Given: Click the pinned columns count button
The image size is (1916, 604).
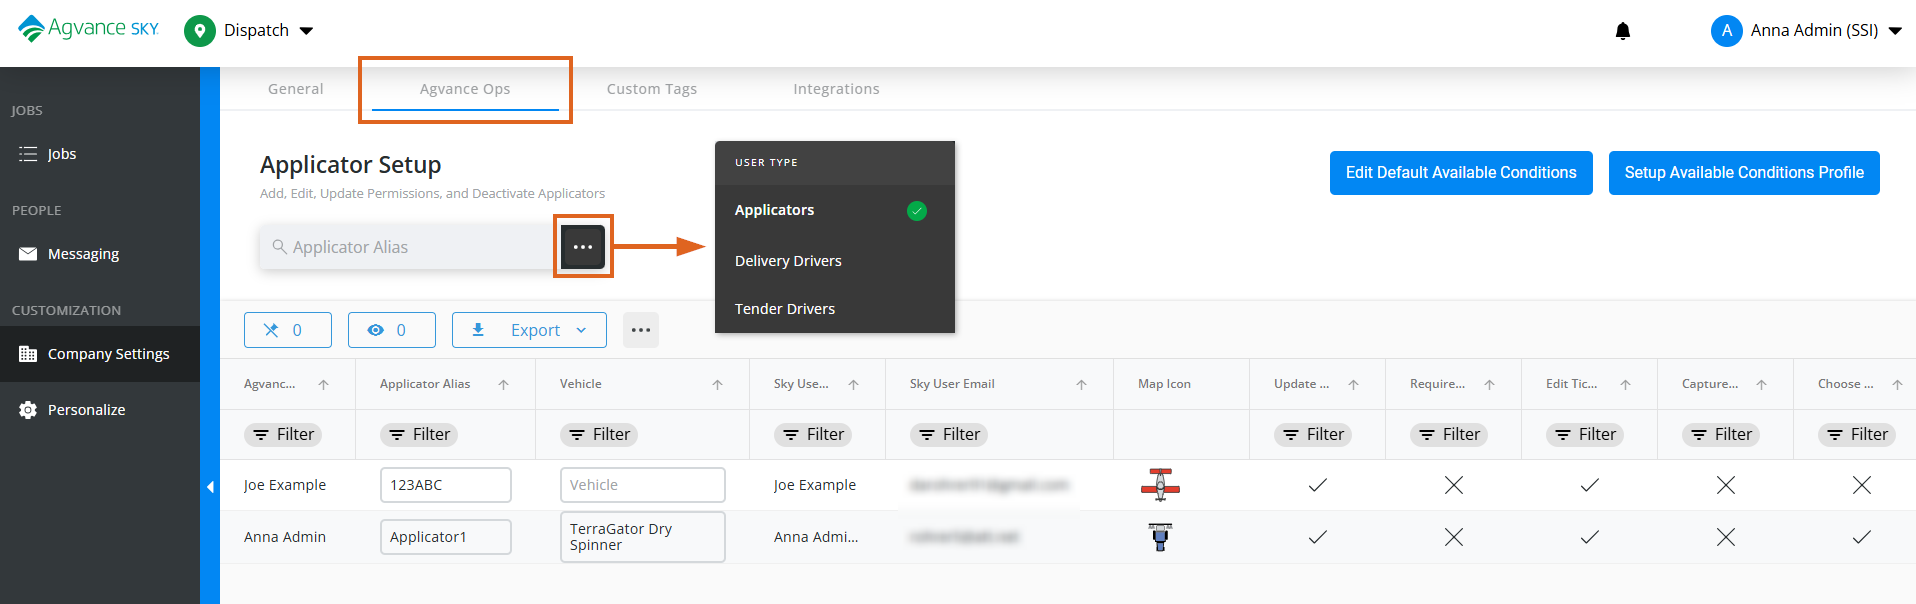Looking at the screenshot, I should coord(288,330).
